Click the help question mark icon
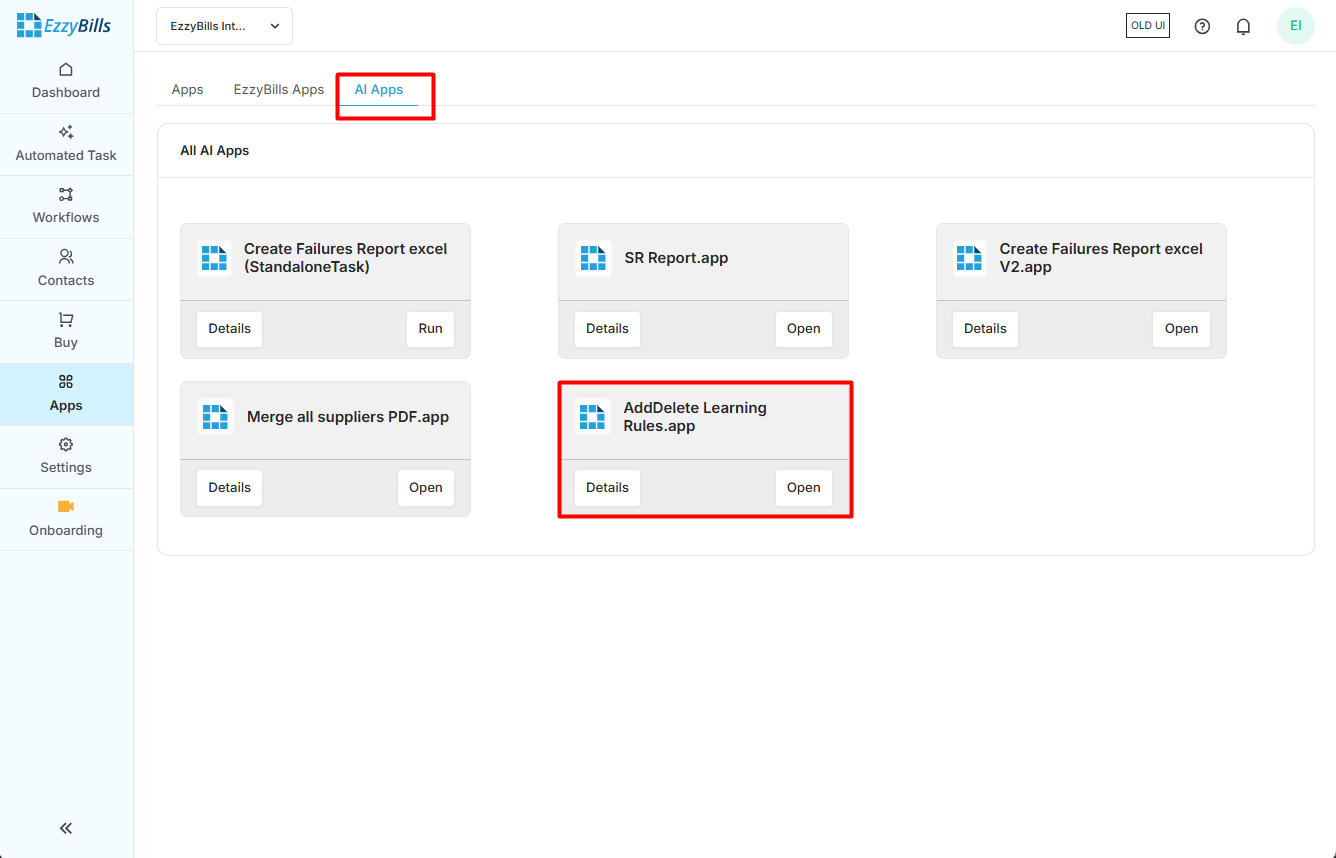This screenshot has width=1336, height=858. click(1202, 26)
